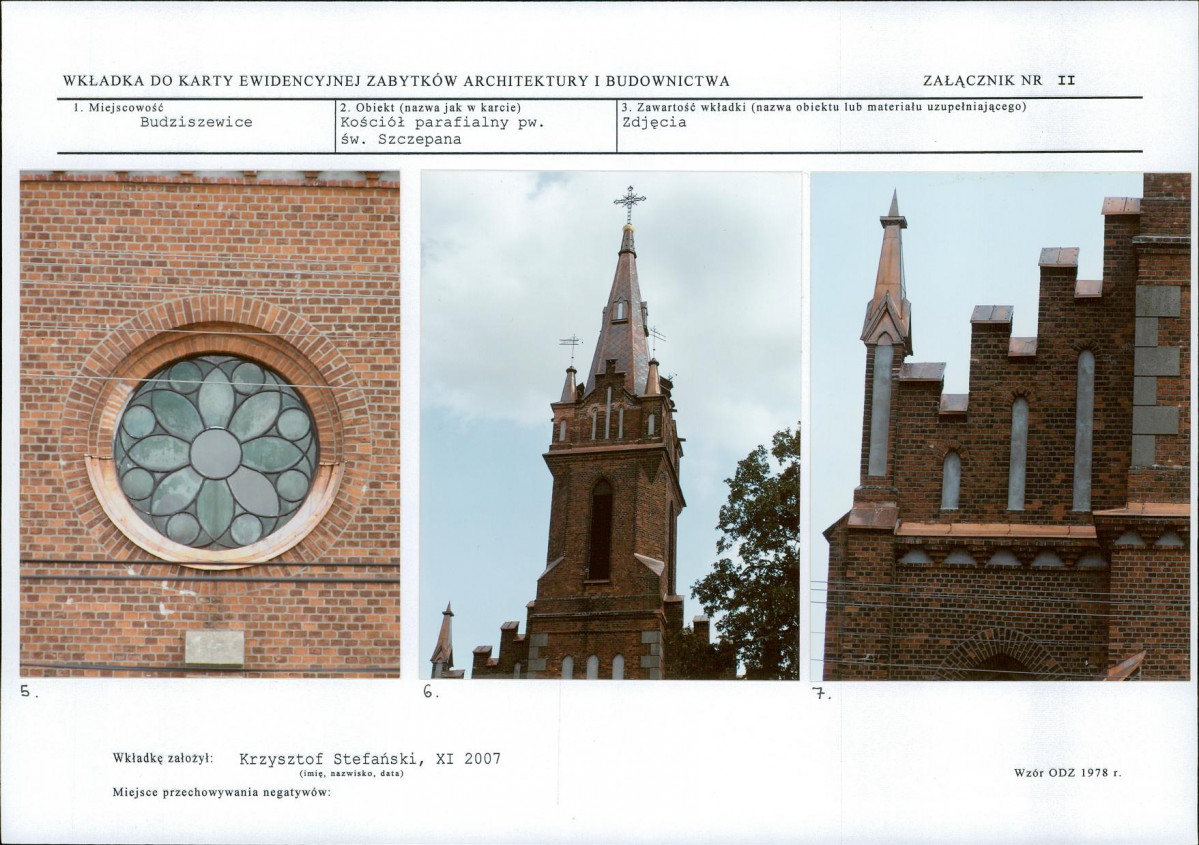Image resolution: width=1199 pixels, height=845 pixels.
Task: Click the stepped brick gable photo numbered 7
Action: [1000, 427]
